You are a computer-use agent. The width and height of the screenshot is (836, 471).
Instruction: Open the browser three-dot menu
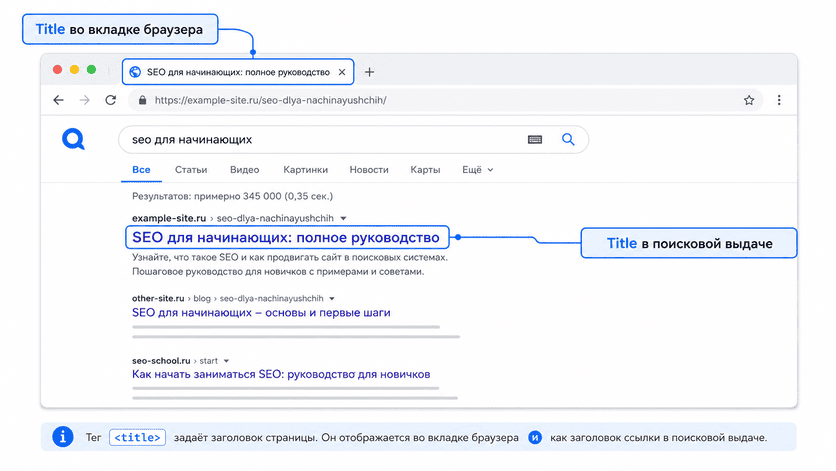point(779,100)
